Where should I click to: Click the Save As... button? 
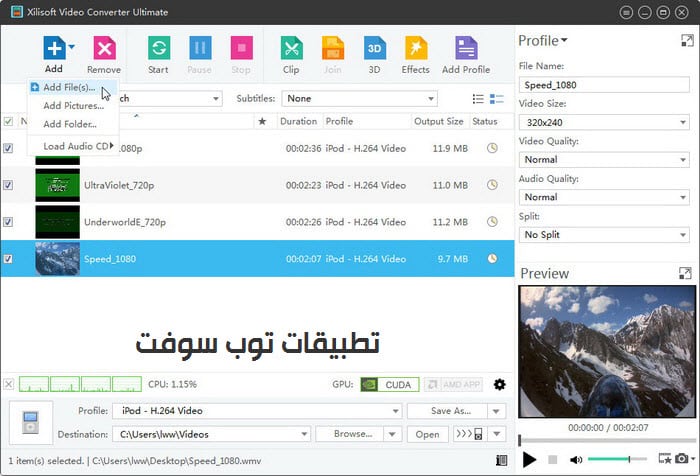pyautogui.click(x=447, y=411)
